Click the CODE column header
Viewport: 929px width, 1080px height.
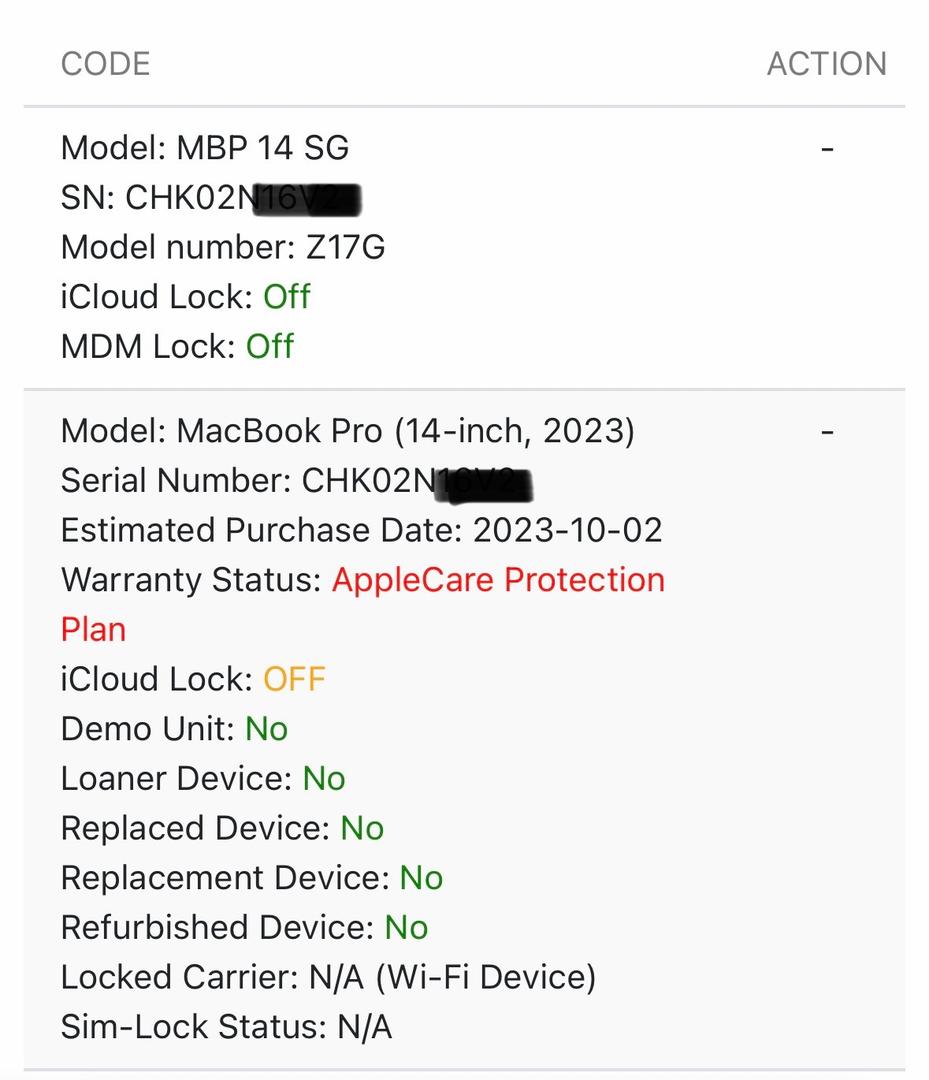[105, 64]
